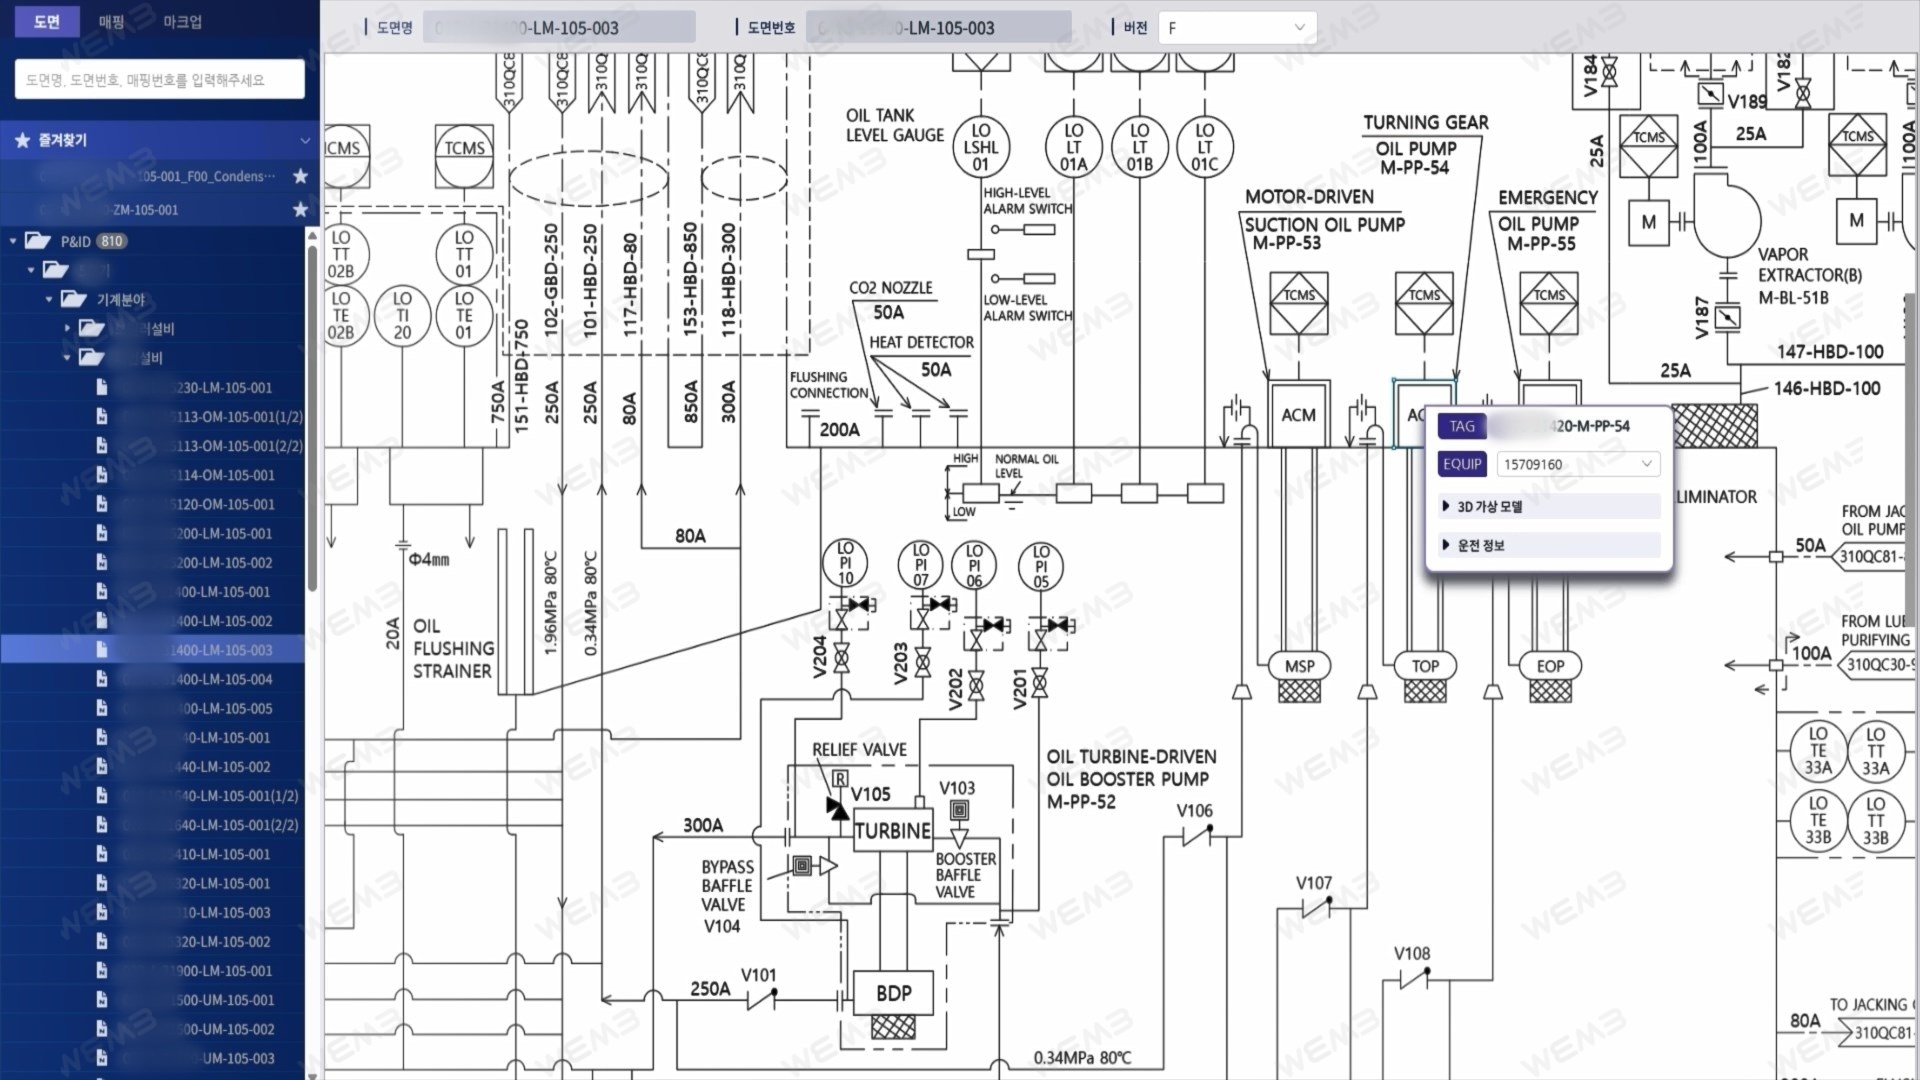
Task: Click the drawing search input field
Action: (x=160, y=79)
